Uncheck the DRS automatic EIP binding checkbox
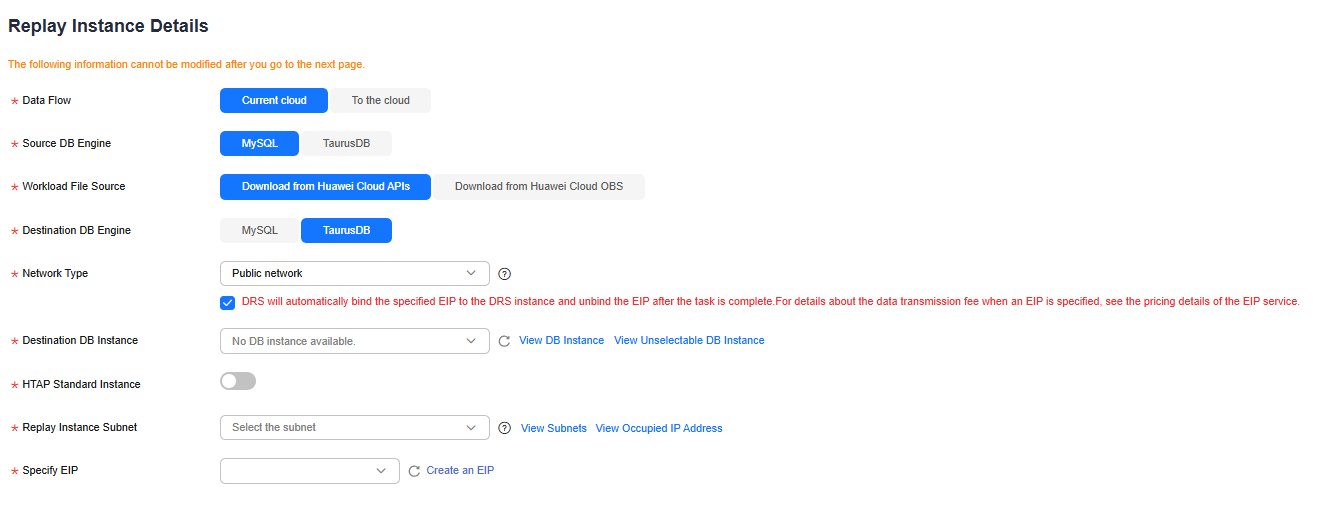This screenshot has height=508, width=1331. pyautogui.click(x=228, y=302)
